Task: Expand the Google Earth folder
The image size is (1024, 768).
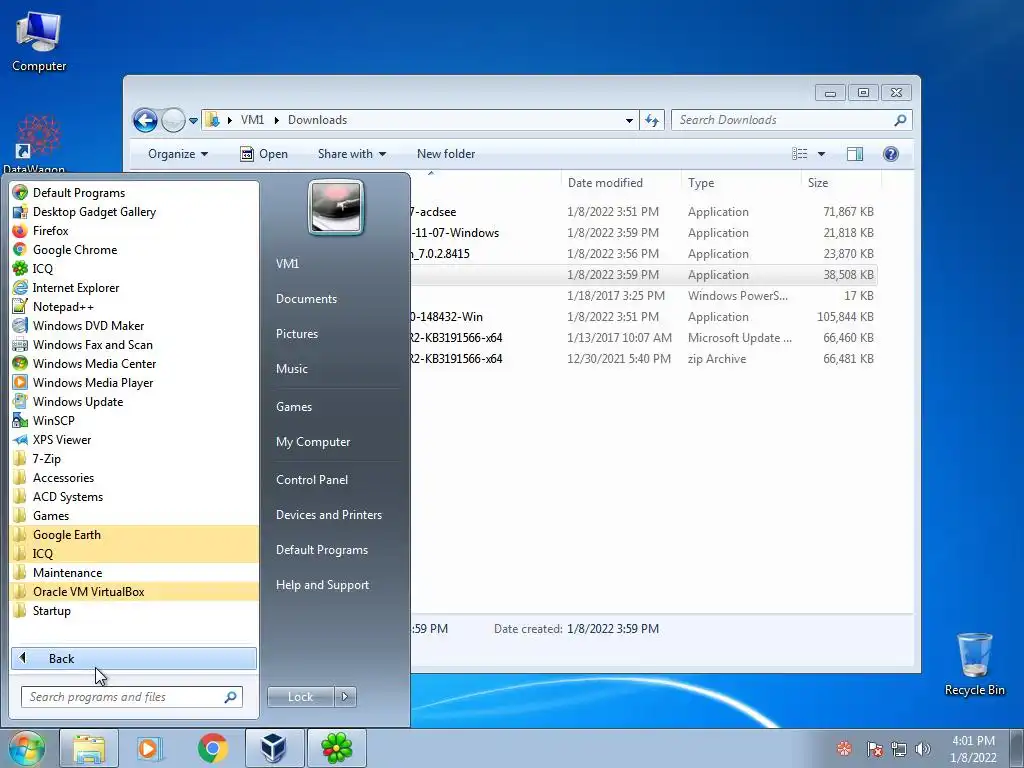Action: click(134, 534)
